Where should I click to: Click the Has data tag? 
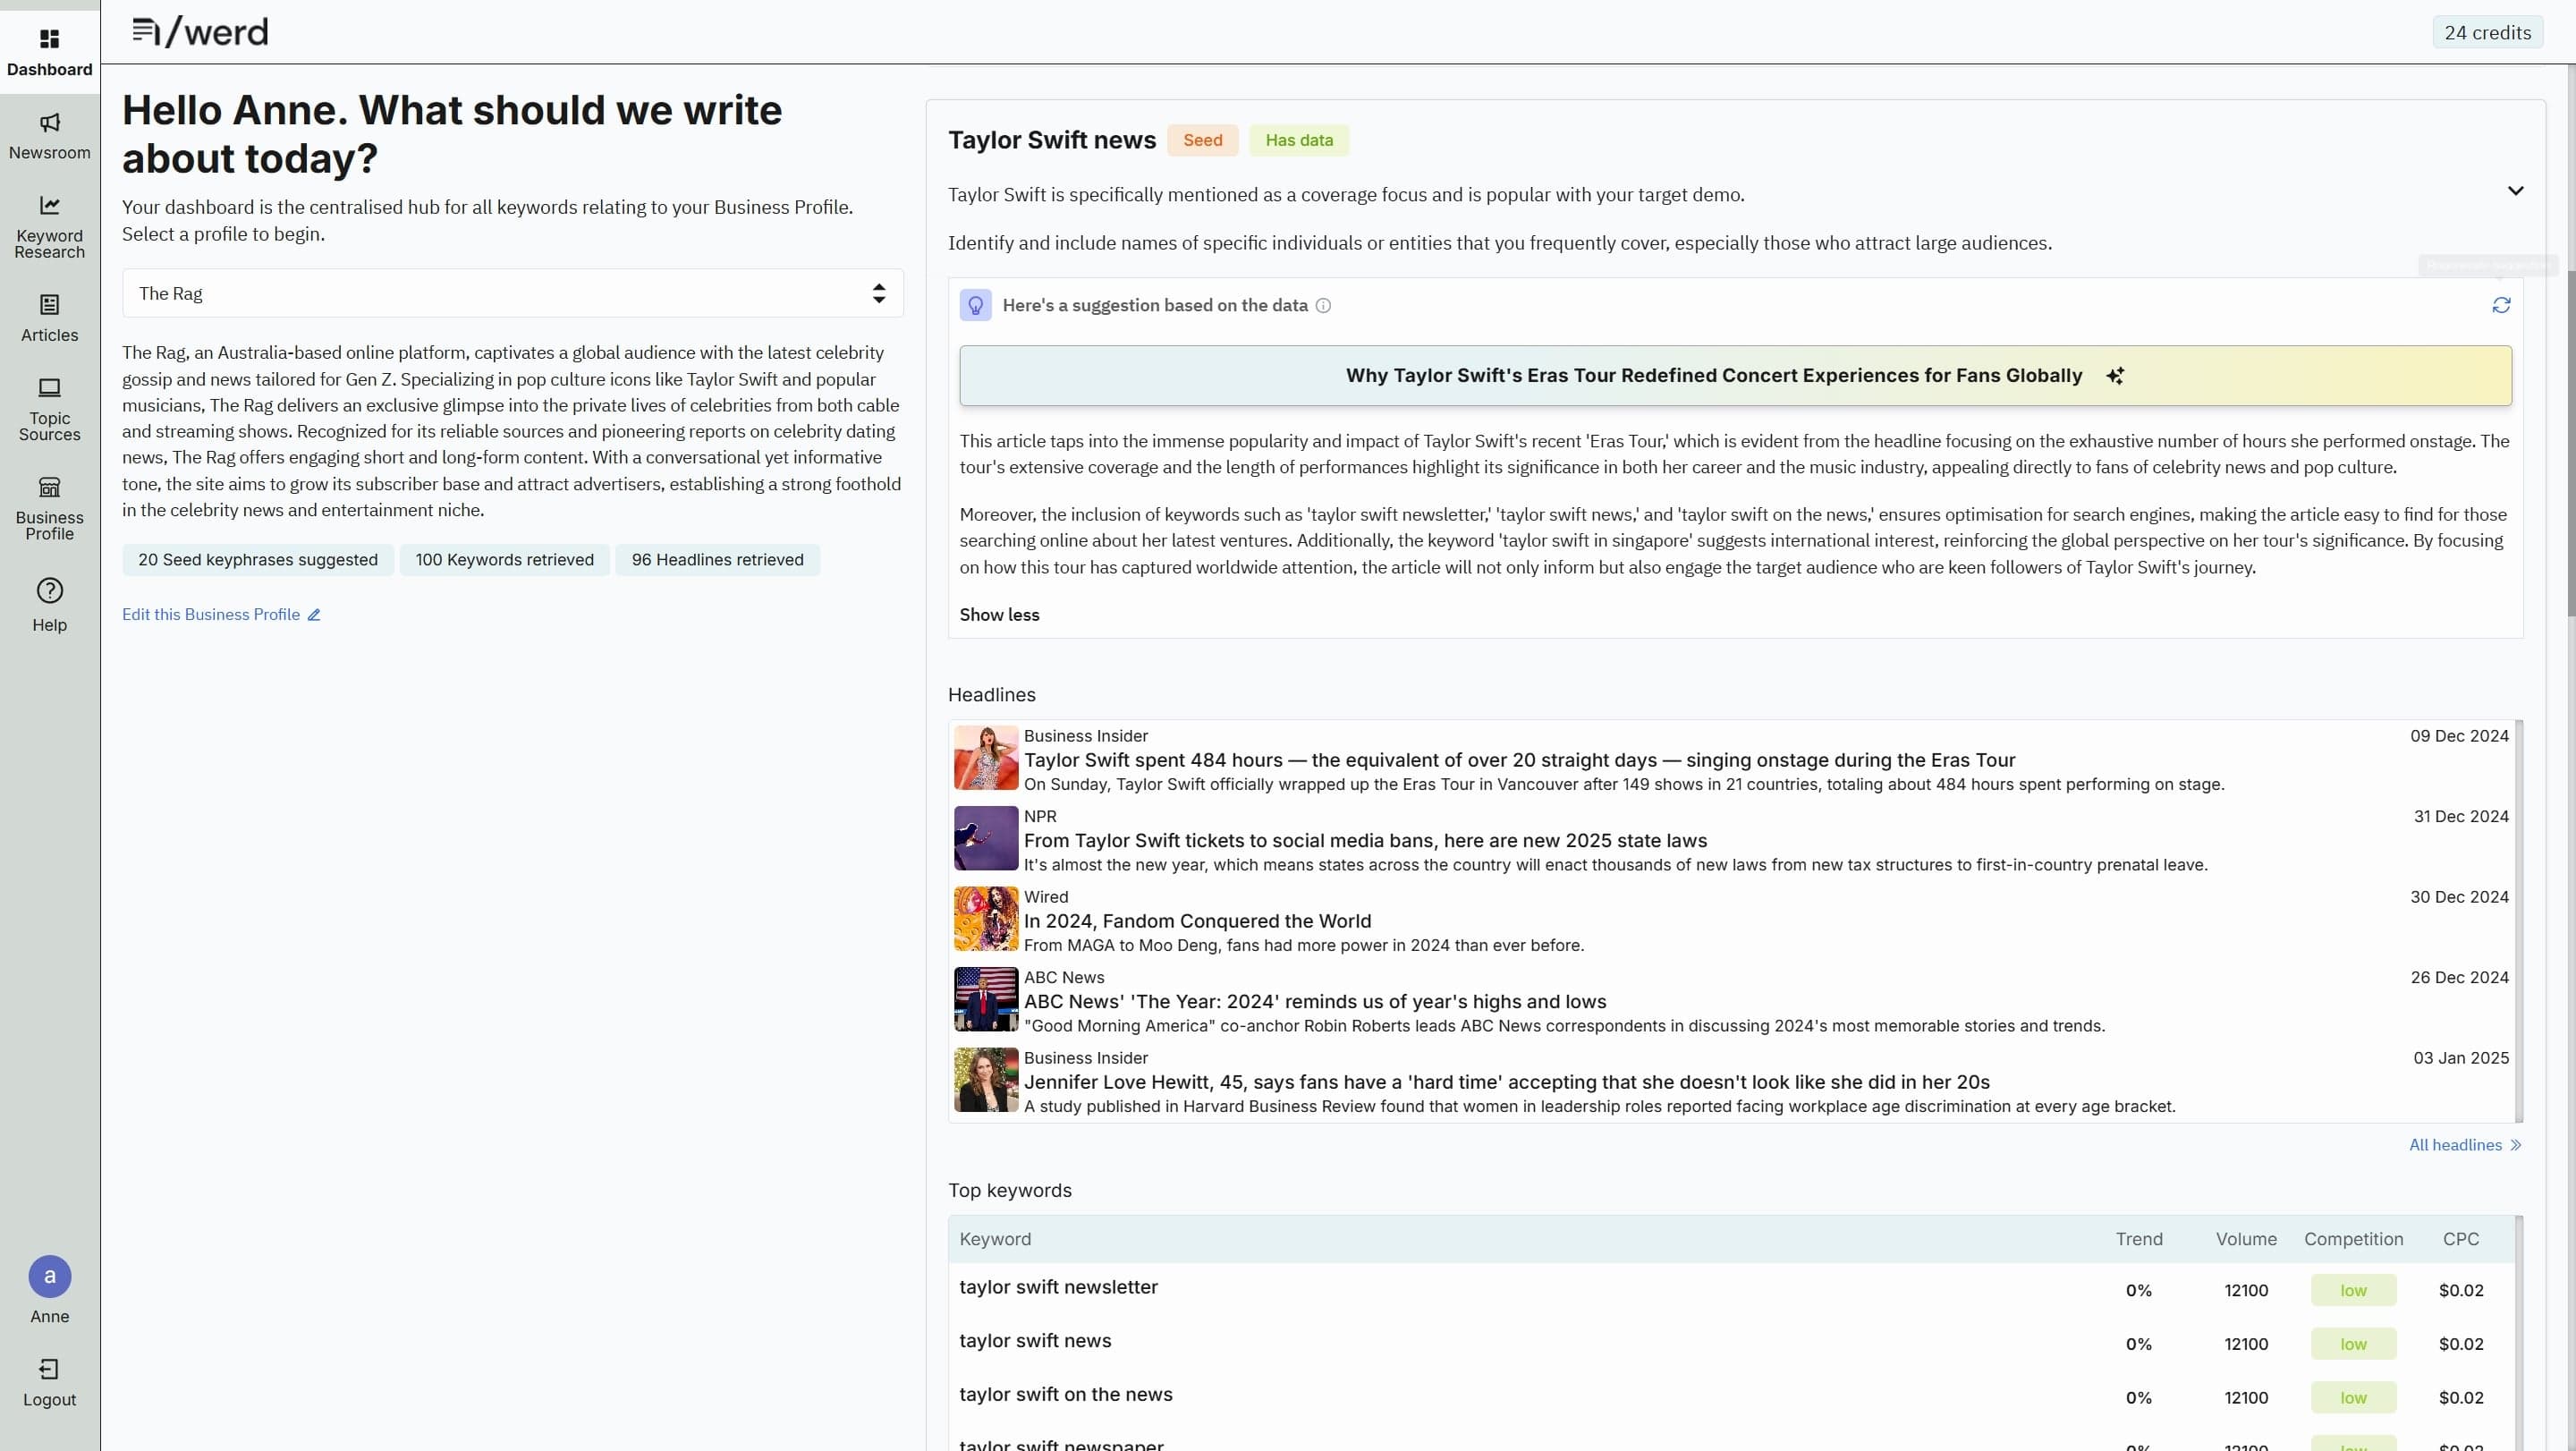pos(1298,140)
